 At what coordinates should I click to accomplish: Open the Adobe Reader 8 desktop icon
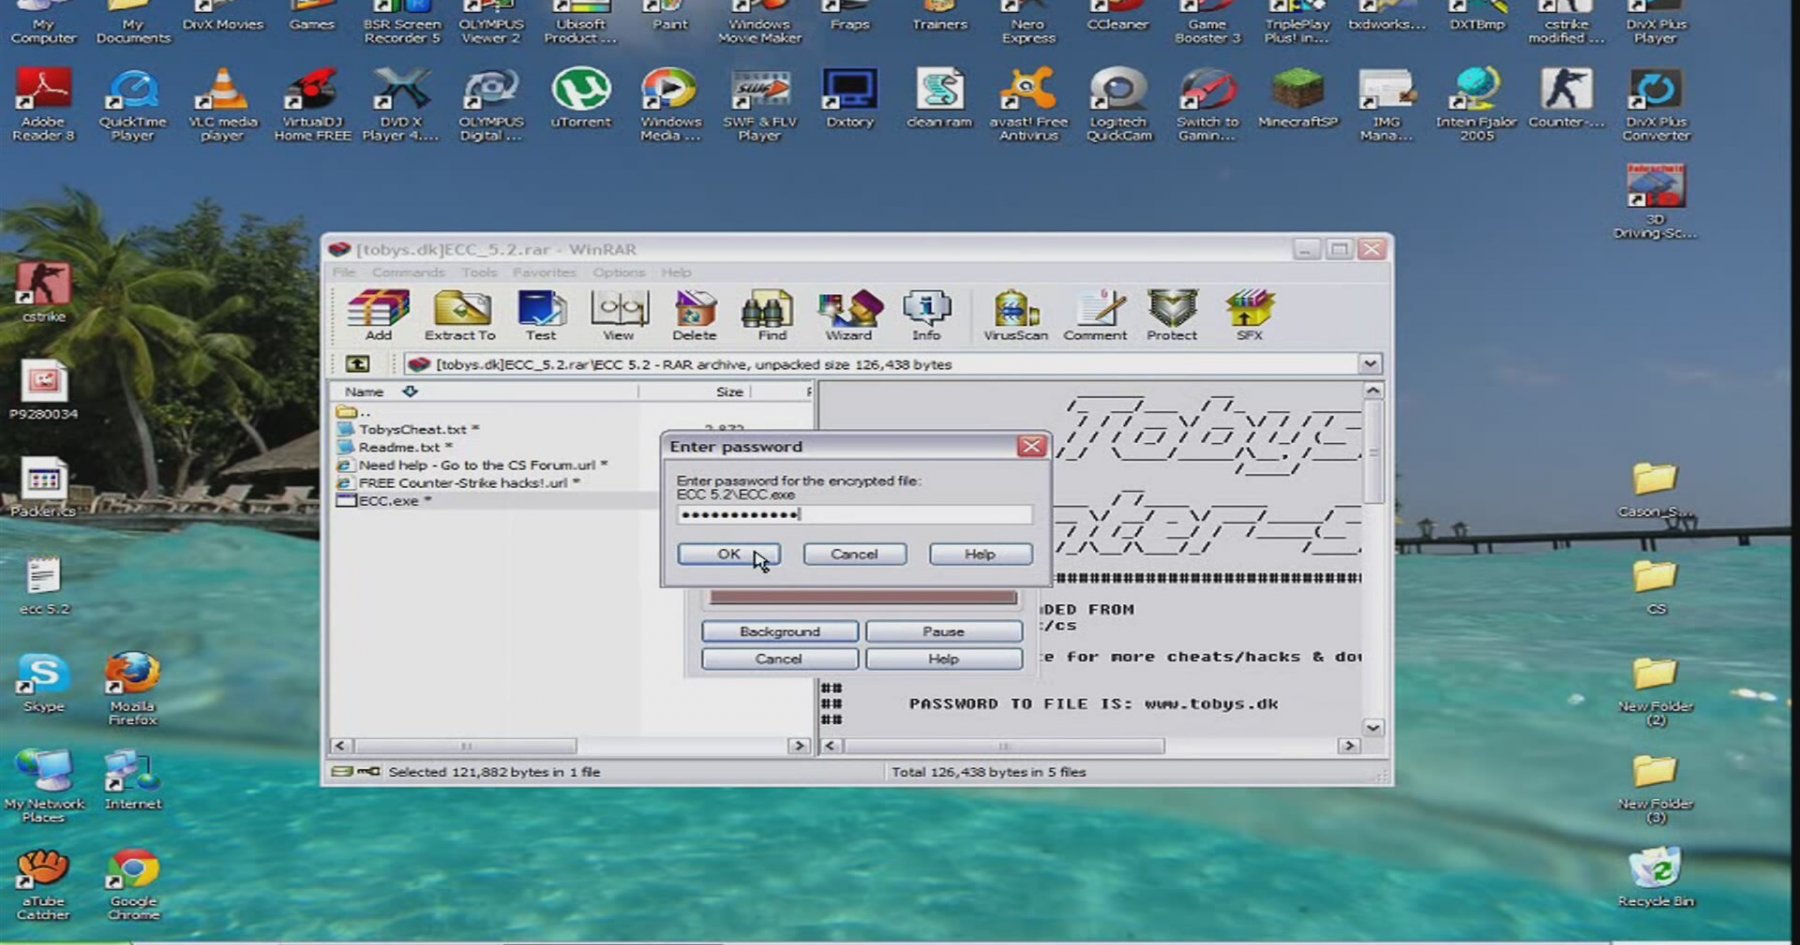43,105
